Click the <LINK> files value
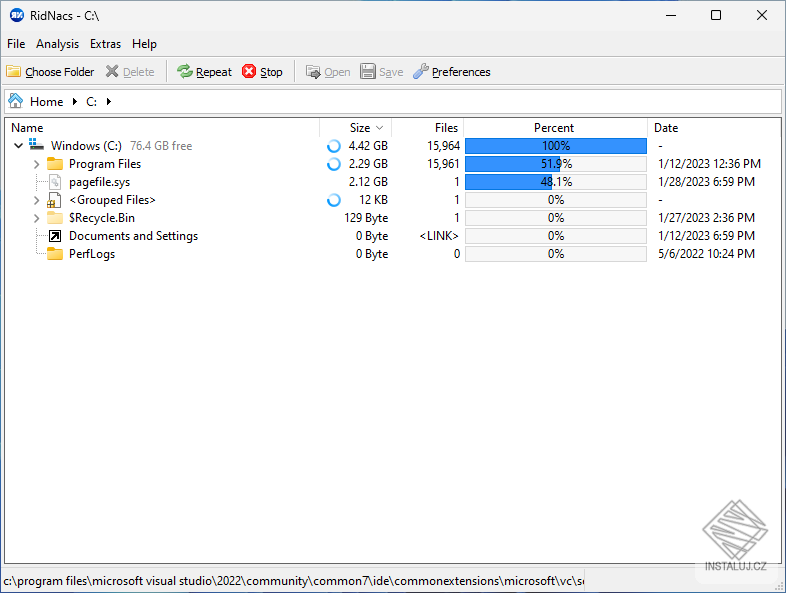 [x=439, y=236]
